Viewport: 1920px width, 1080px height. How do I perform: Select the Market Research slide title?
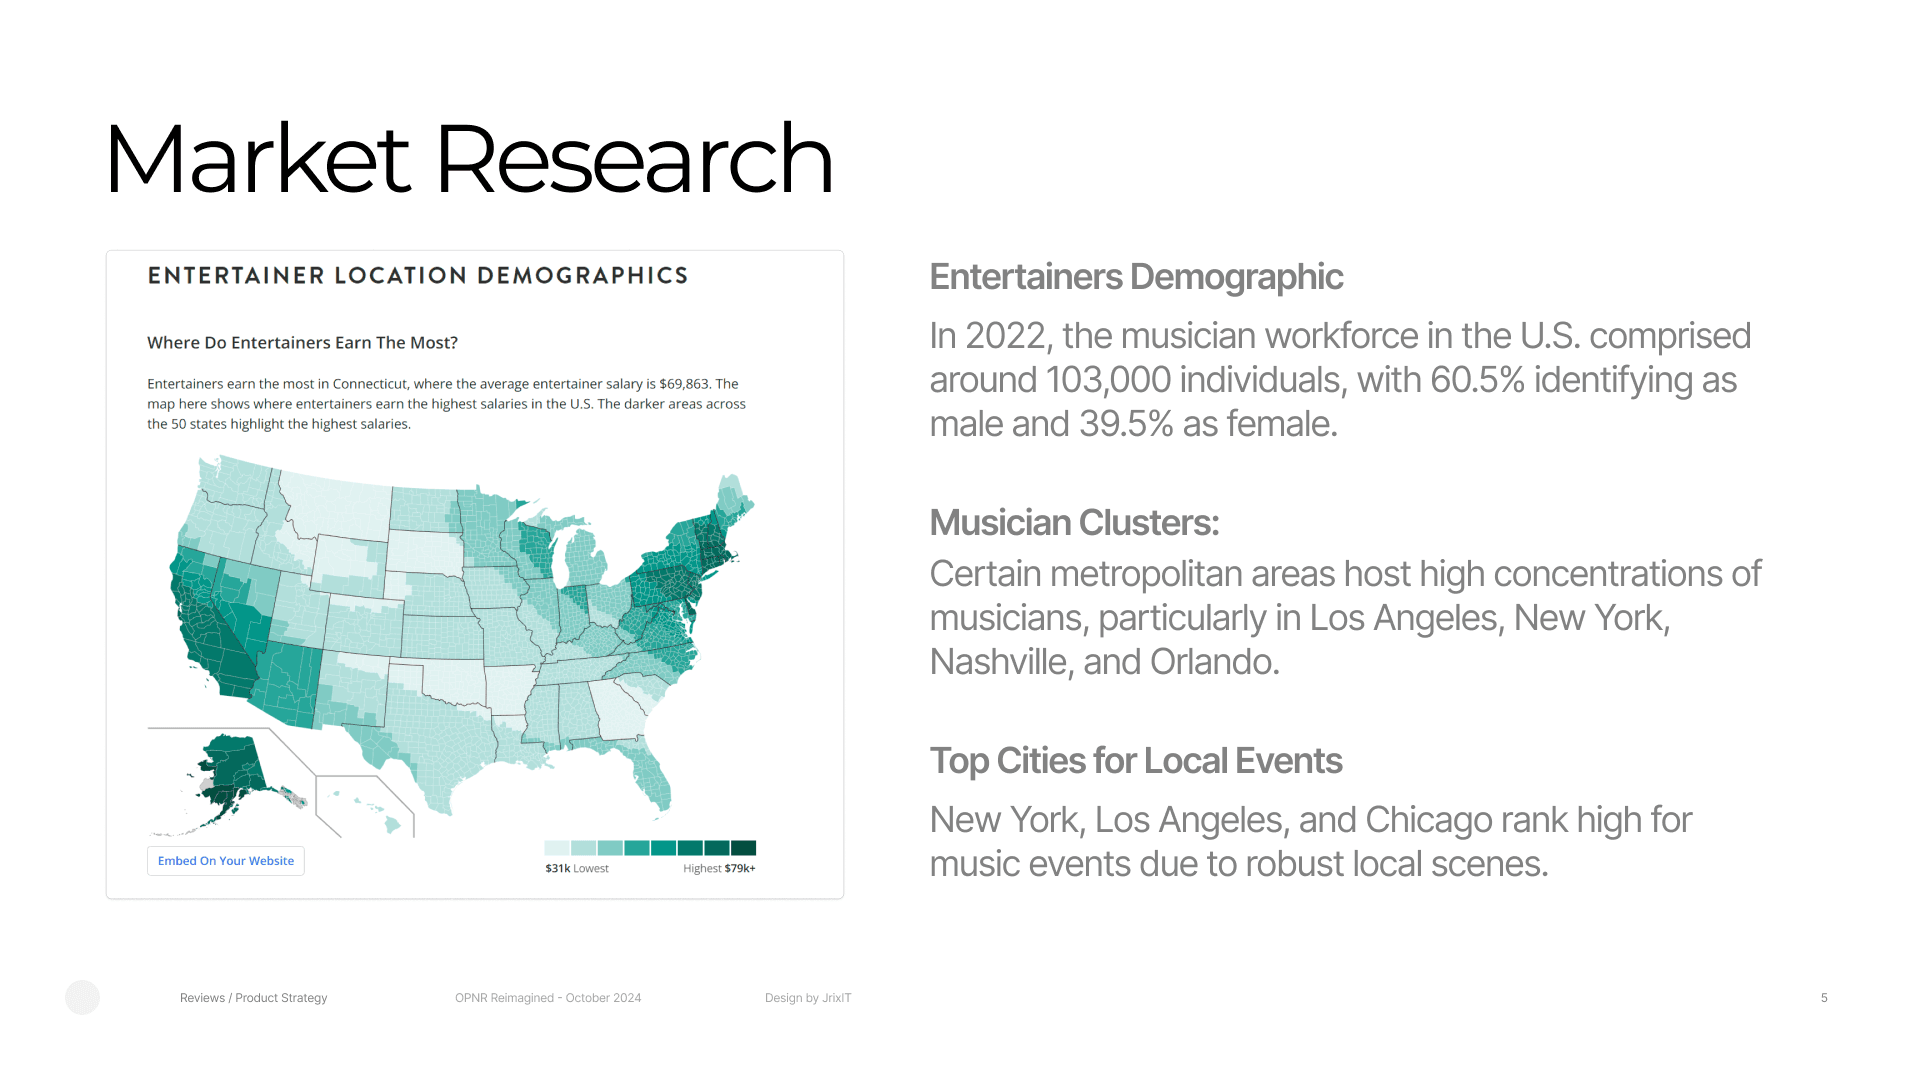tap(468, 159)
